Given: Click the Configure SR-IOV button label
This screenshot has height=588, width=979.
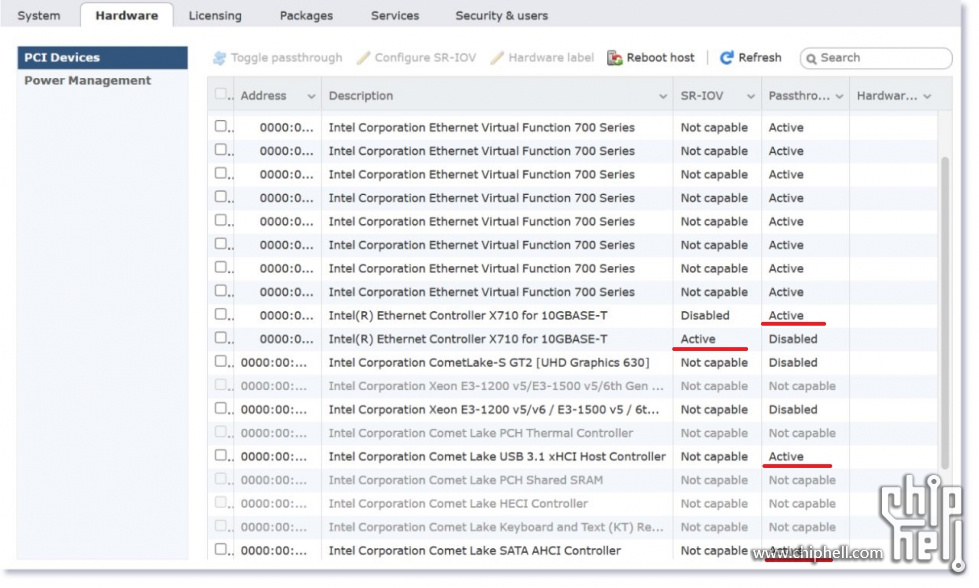Looking at the screenshot, I should coord(425,58).
